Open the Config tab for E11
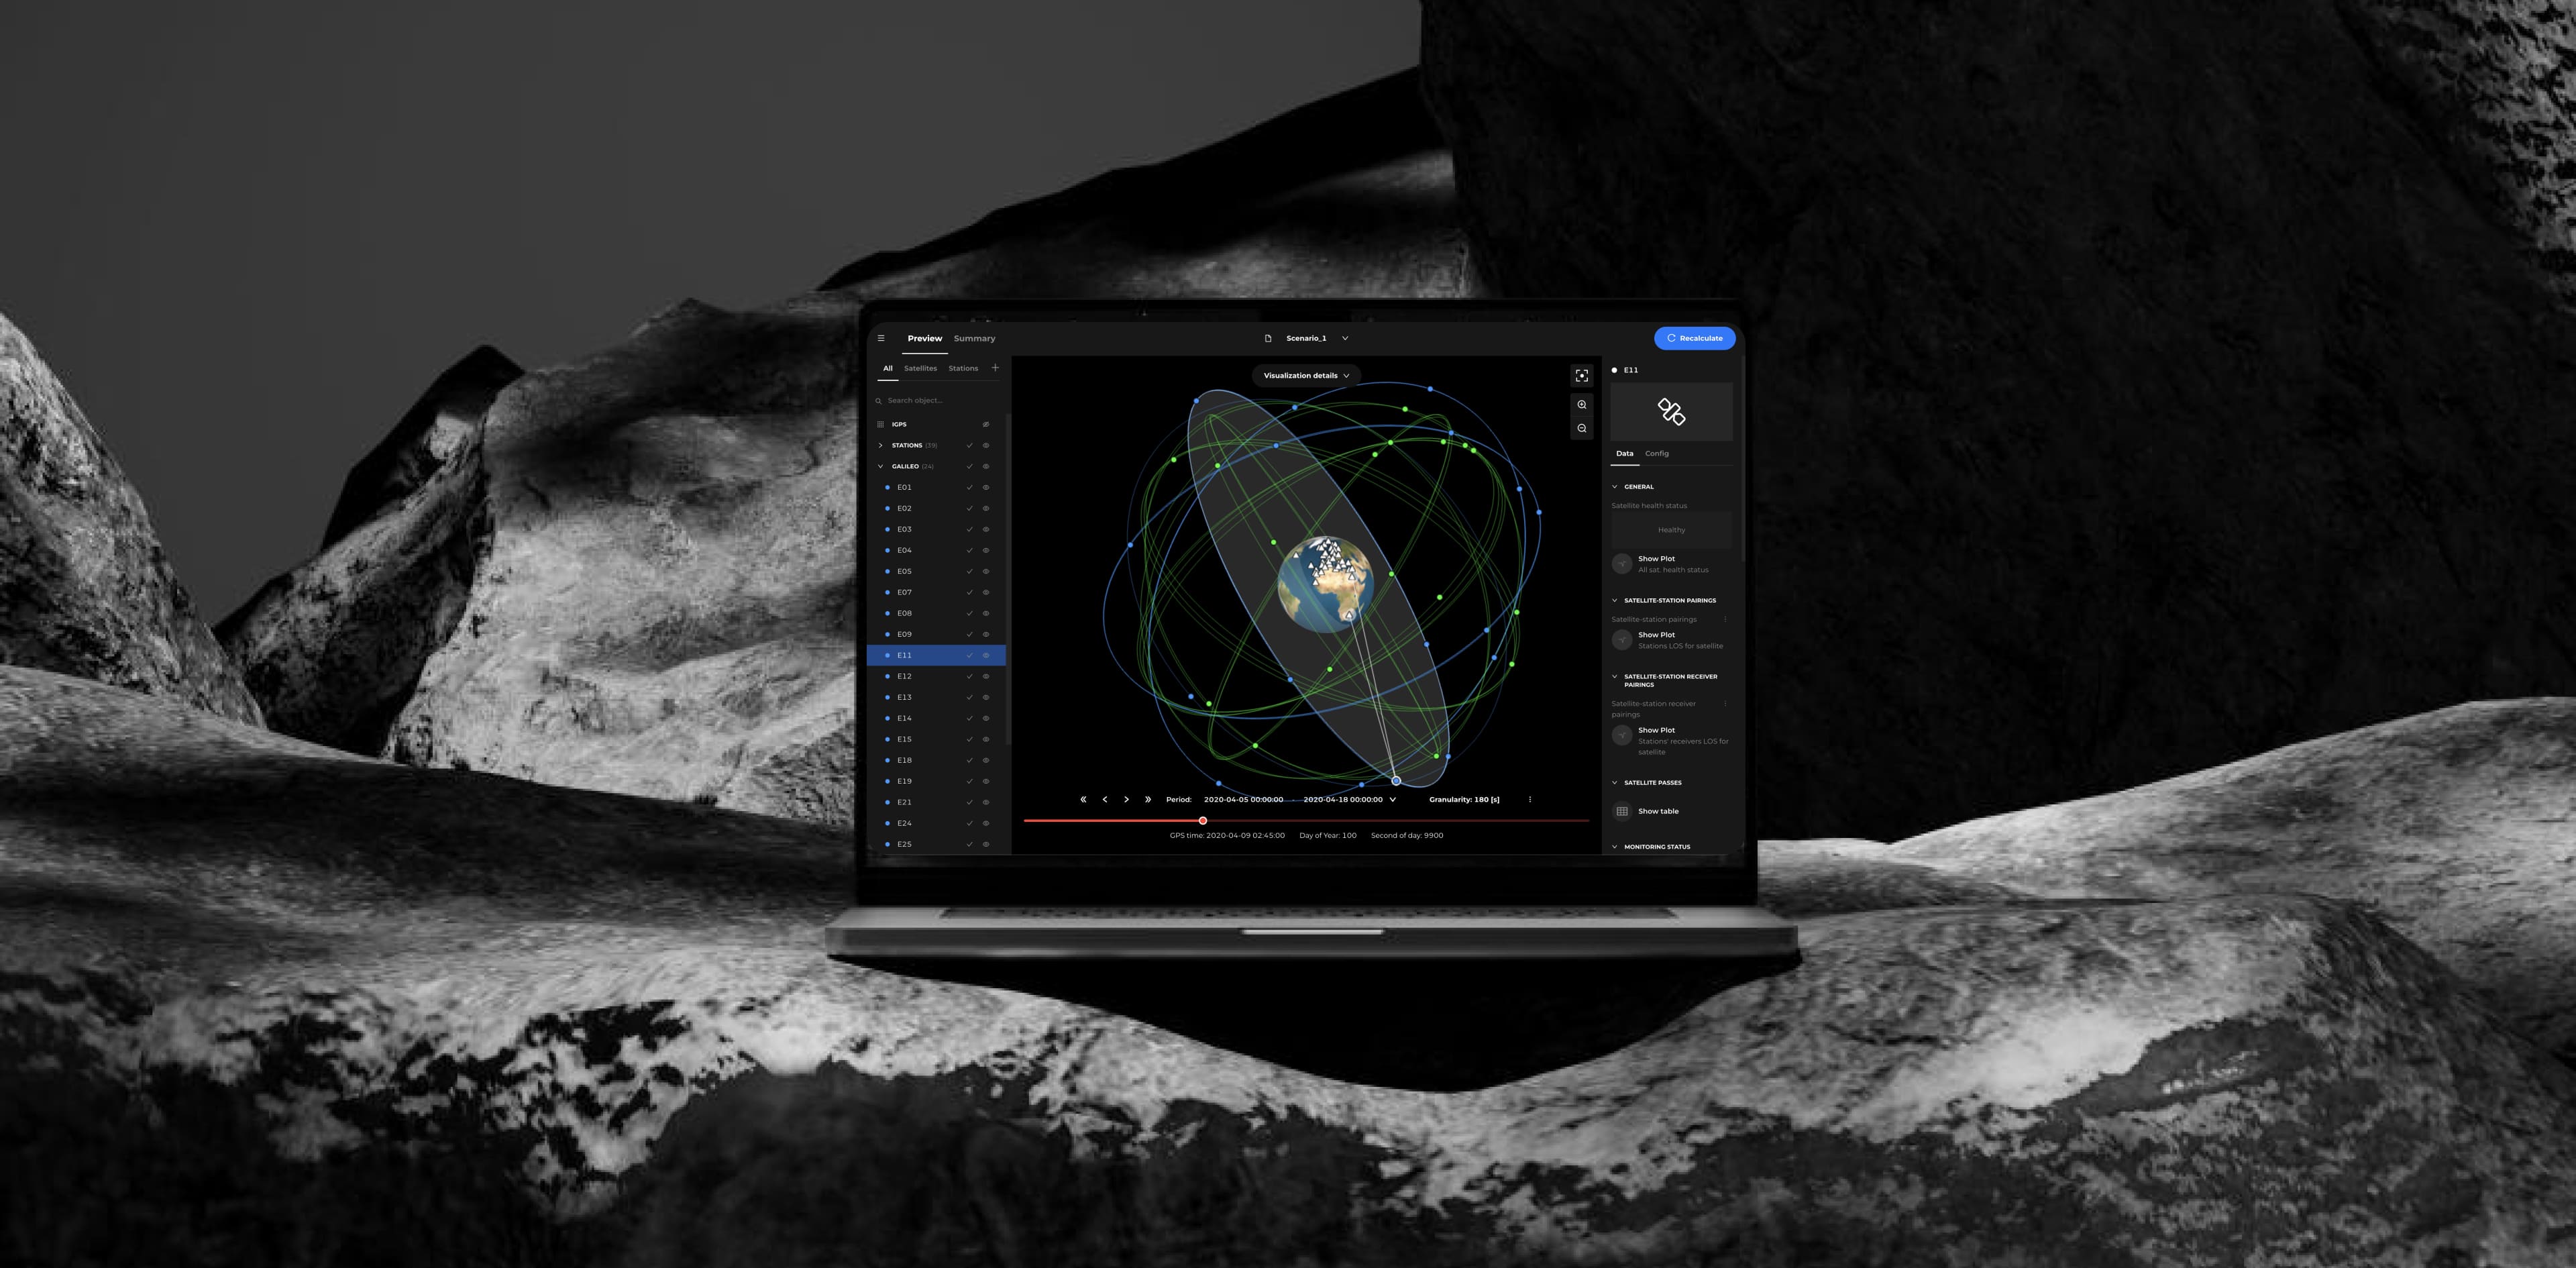Viewport: 2576px width, 1268px height. (x=1656, y=453)
